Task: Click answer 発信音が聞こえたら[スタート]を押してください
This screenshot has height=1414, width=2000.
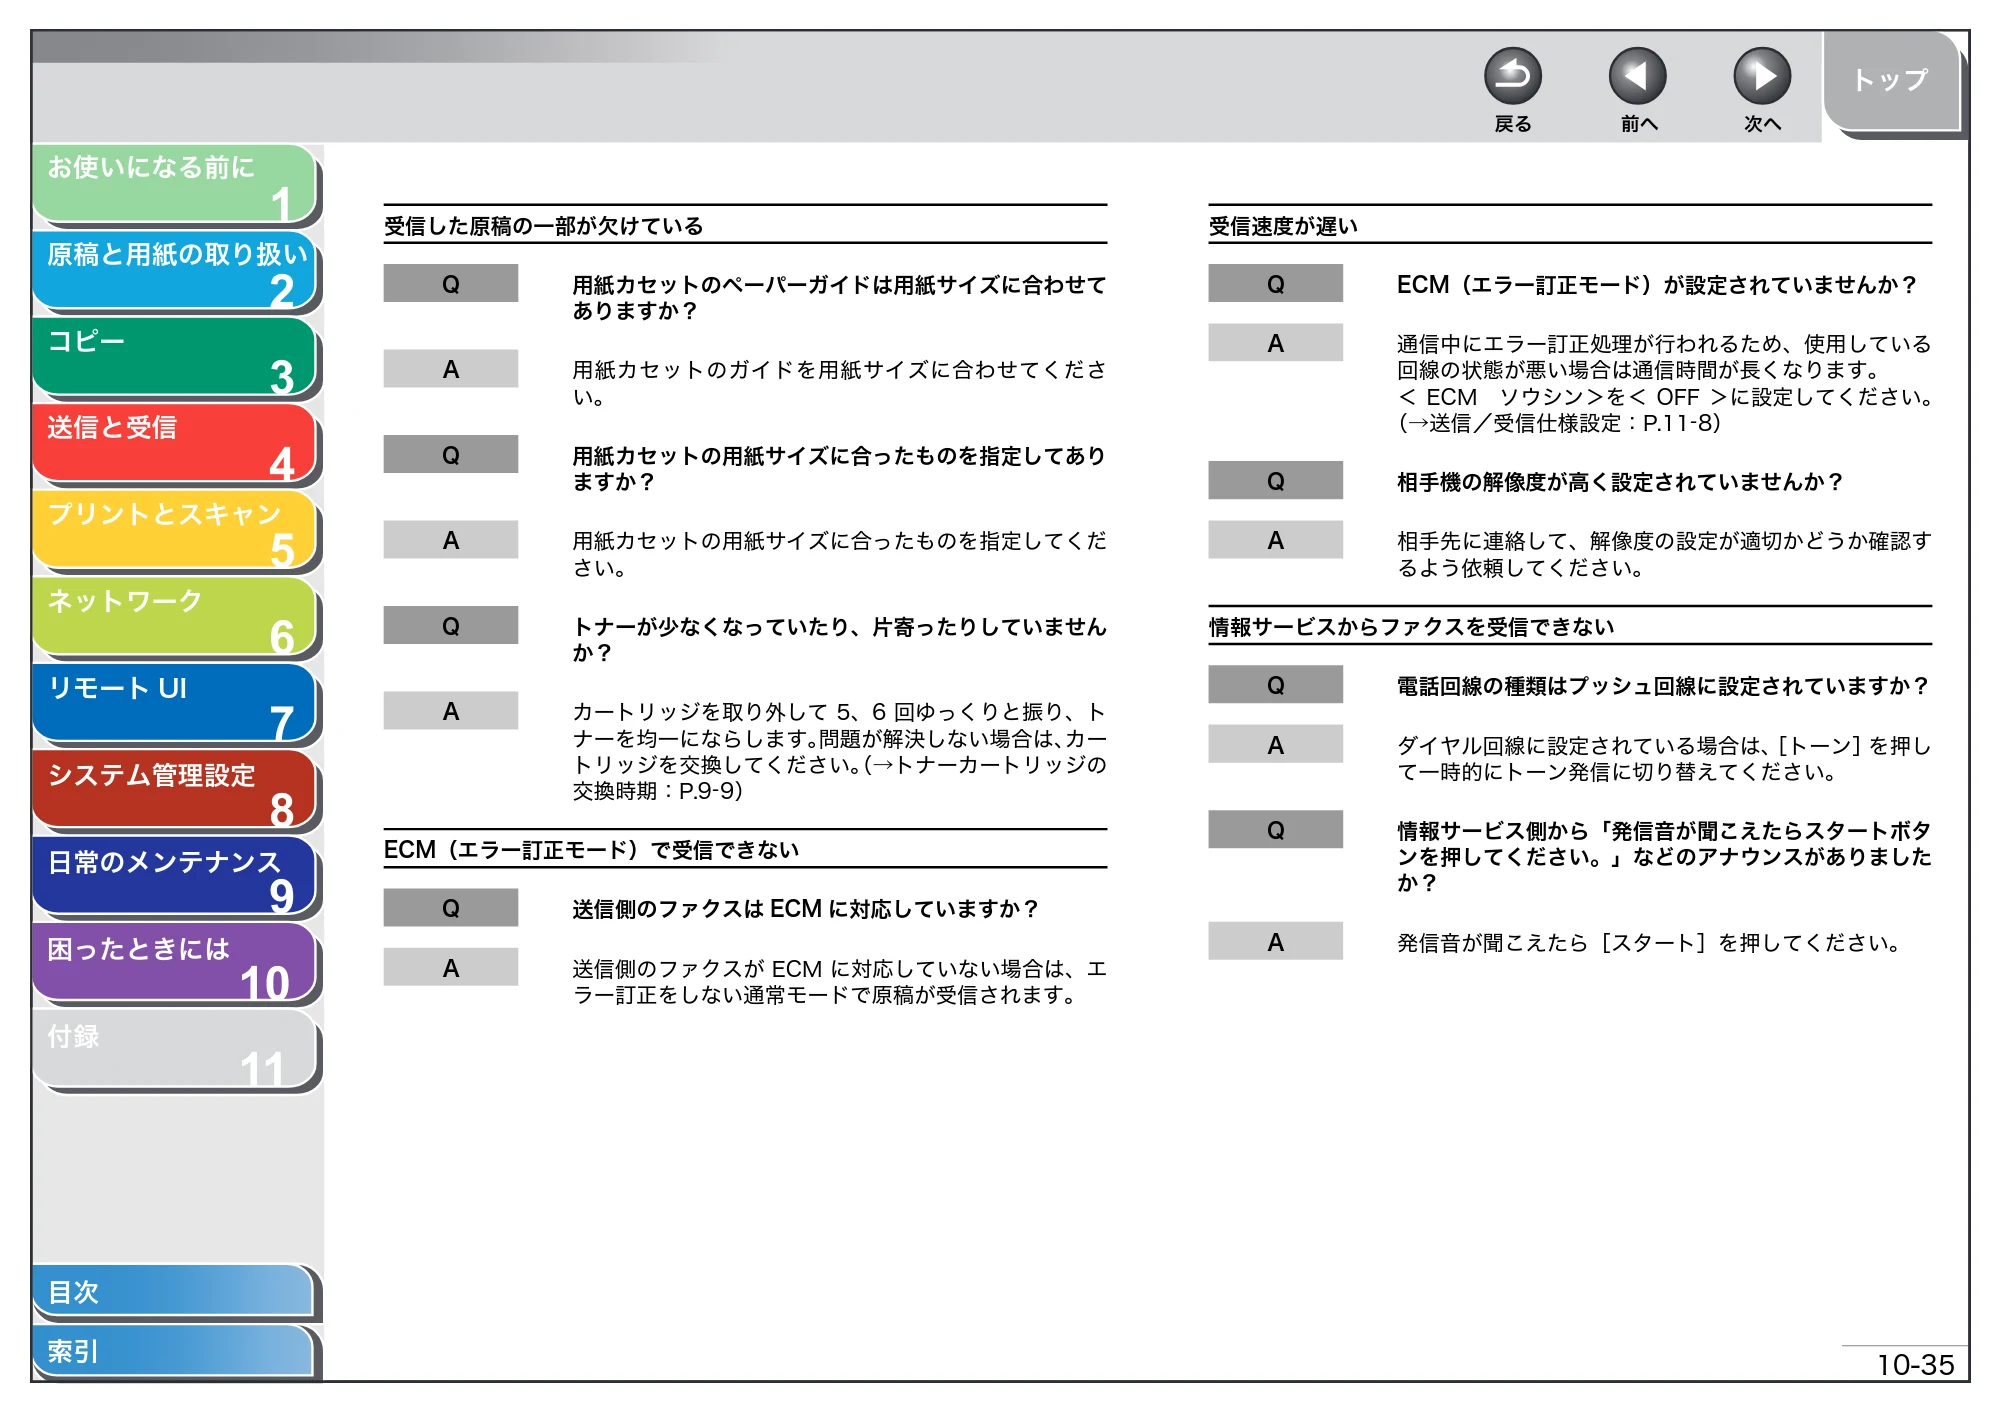Action: (x=1648, y=943)
